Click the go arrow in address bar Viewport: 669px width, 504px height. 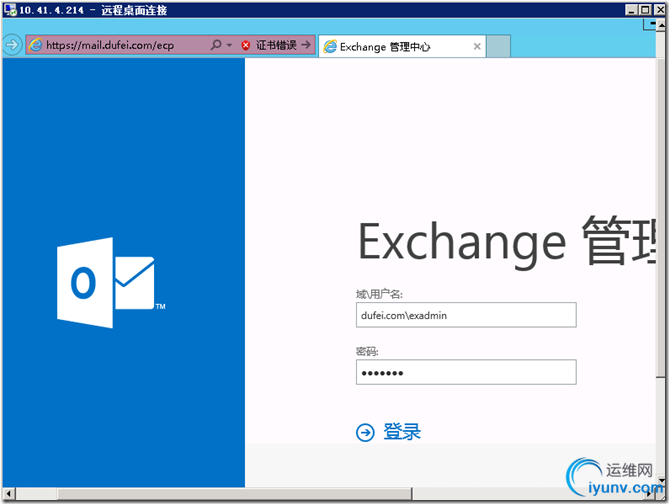point(306,44)
